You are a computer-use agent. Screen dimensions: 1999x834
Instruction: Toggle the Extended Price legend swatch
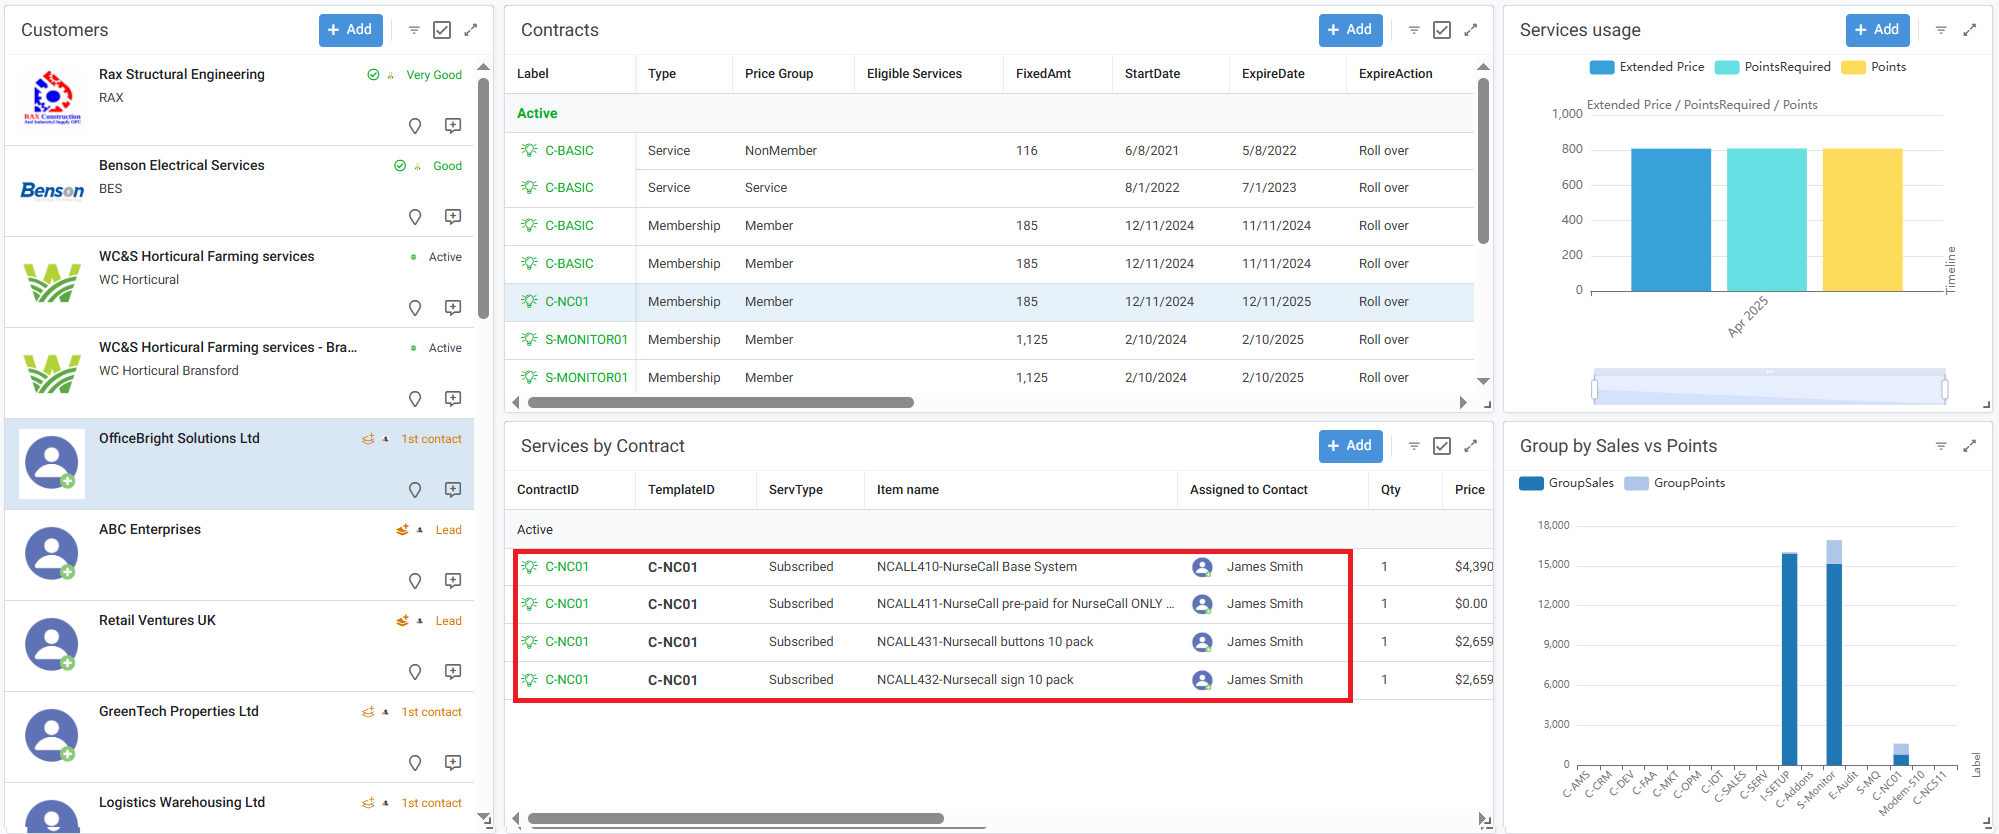tap(1602, 67)
